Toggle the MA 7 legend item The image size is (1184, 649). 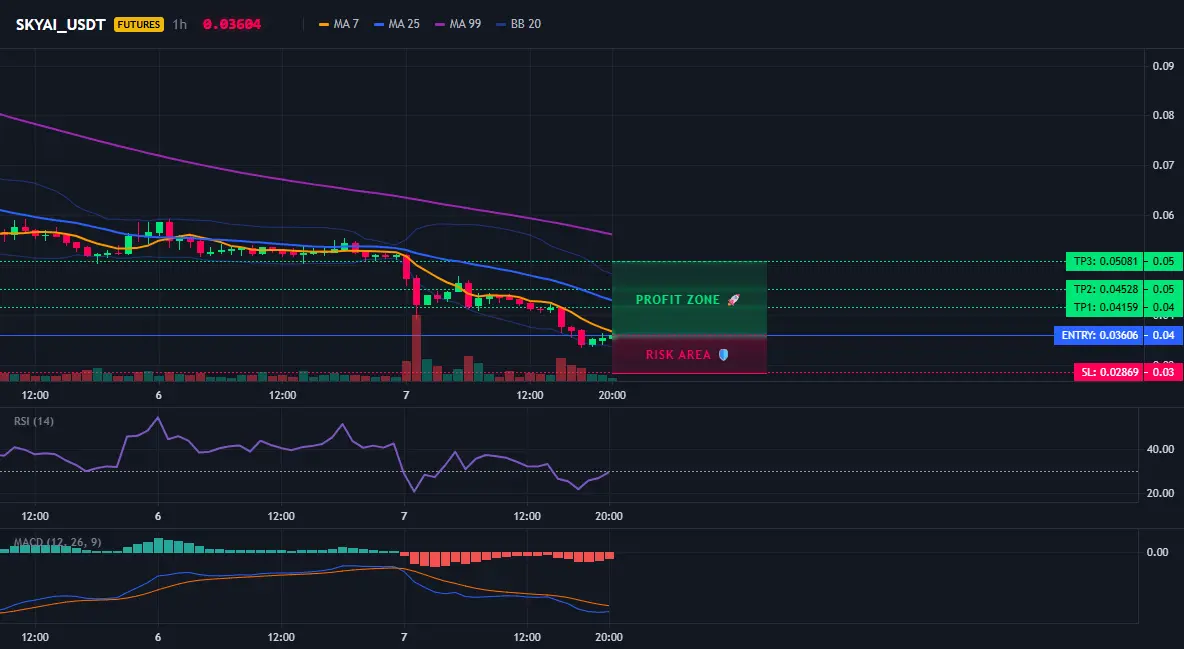[339, 24]
